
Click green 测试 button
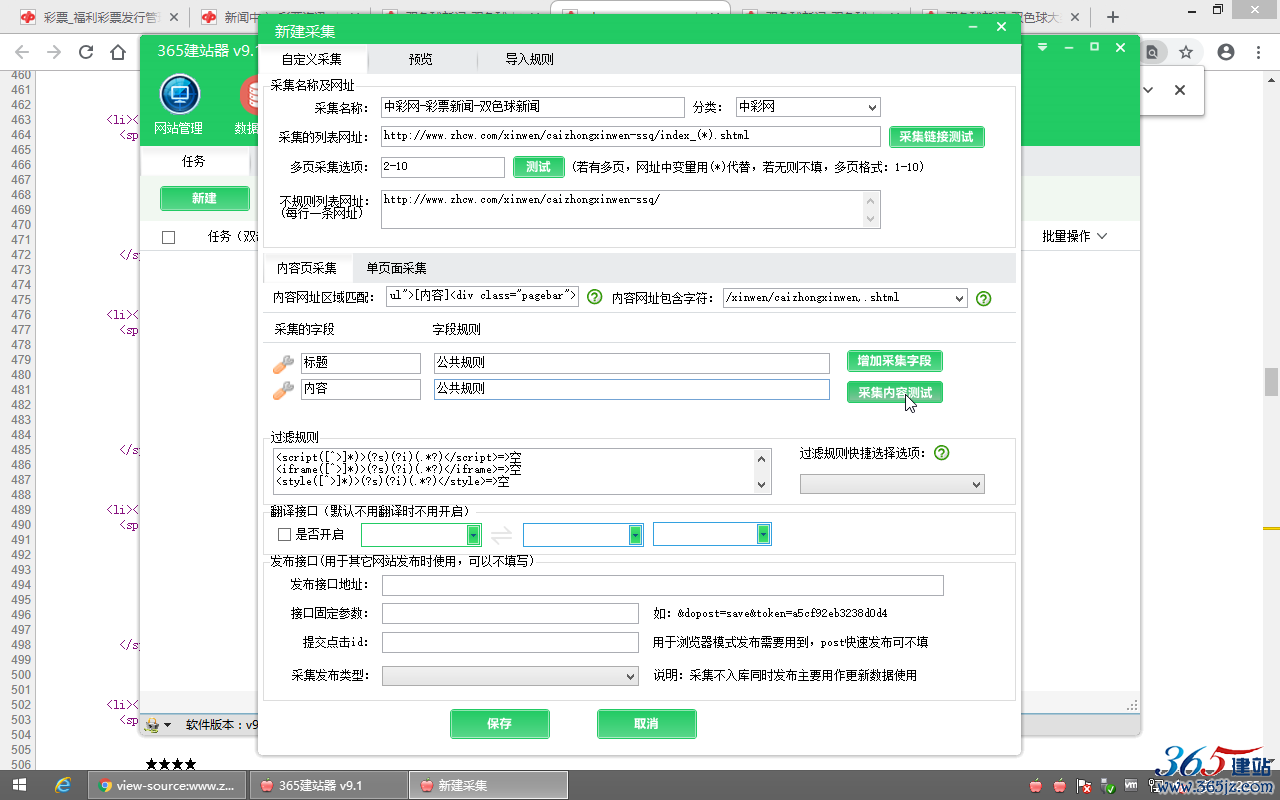(538, 167)
